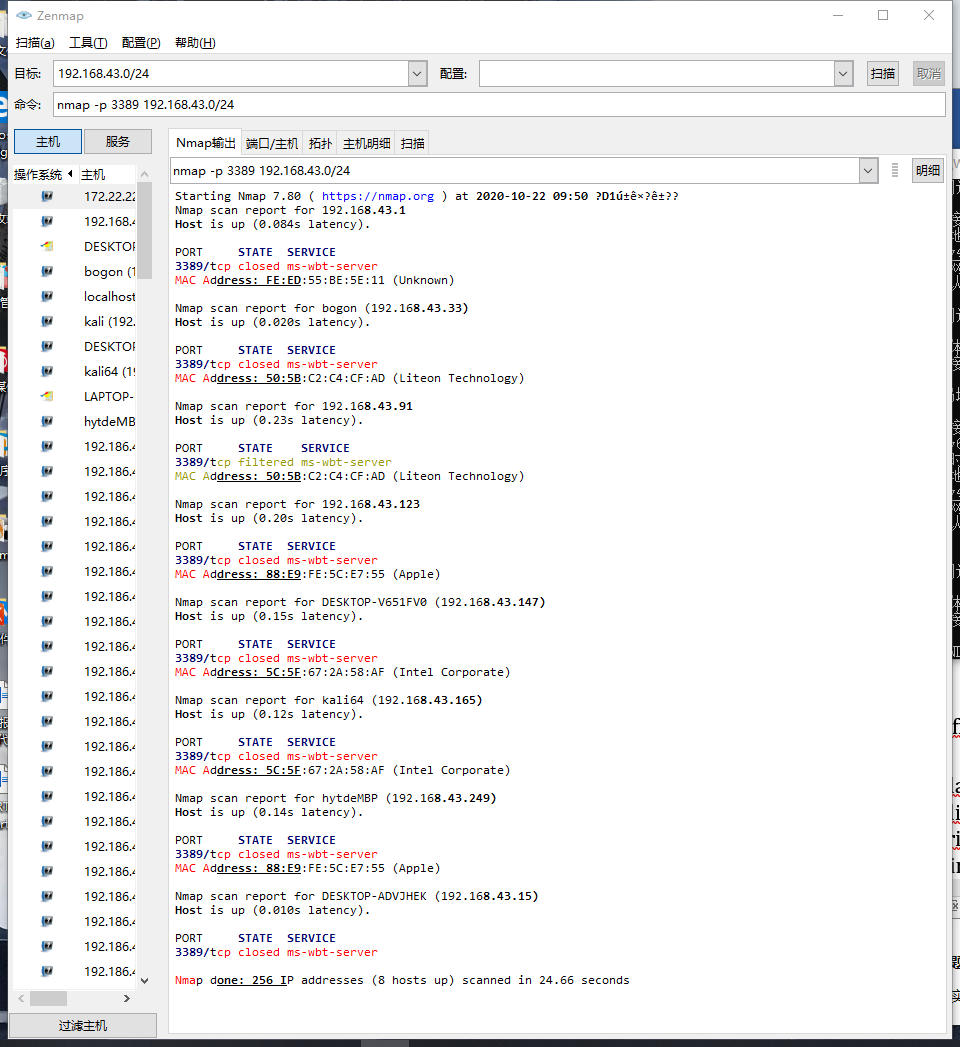Click the 扫描 scan button
Image resolution: width=960 pixels, height=1047 pixels.
coord(883,73)
